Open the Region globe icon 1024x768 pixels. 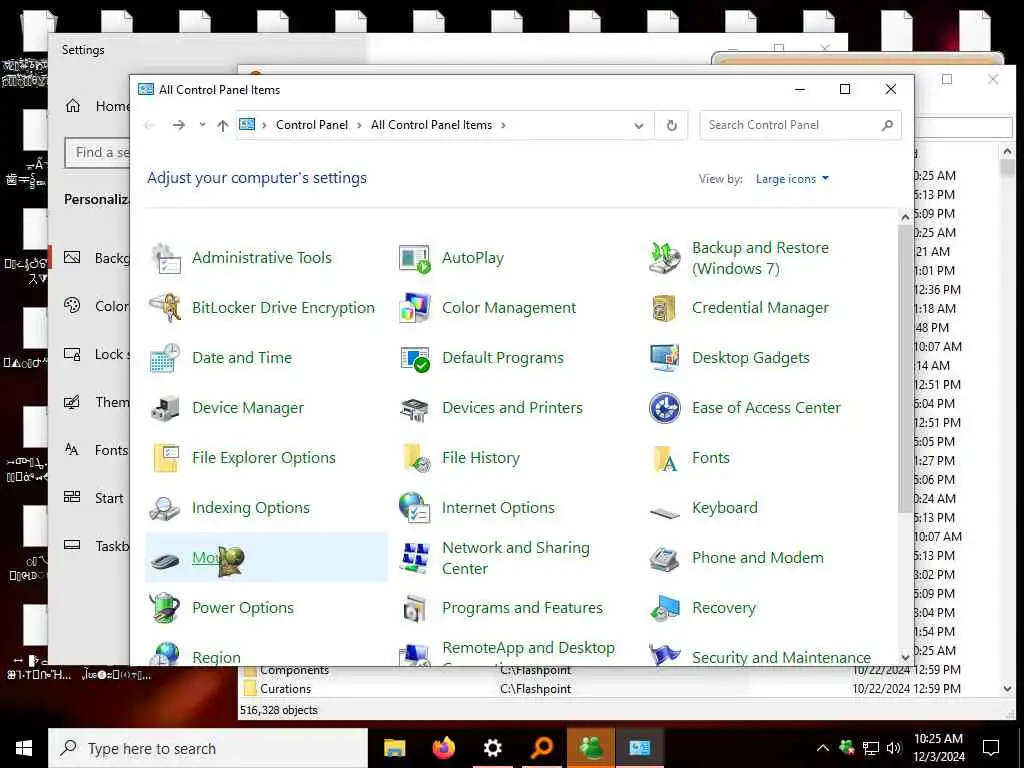(x=166, y=653)
